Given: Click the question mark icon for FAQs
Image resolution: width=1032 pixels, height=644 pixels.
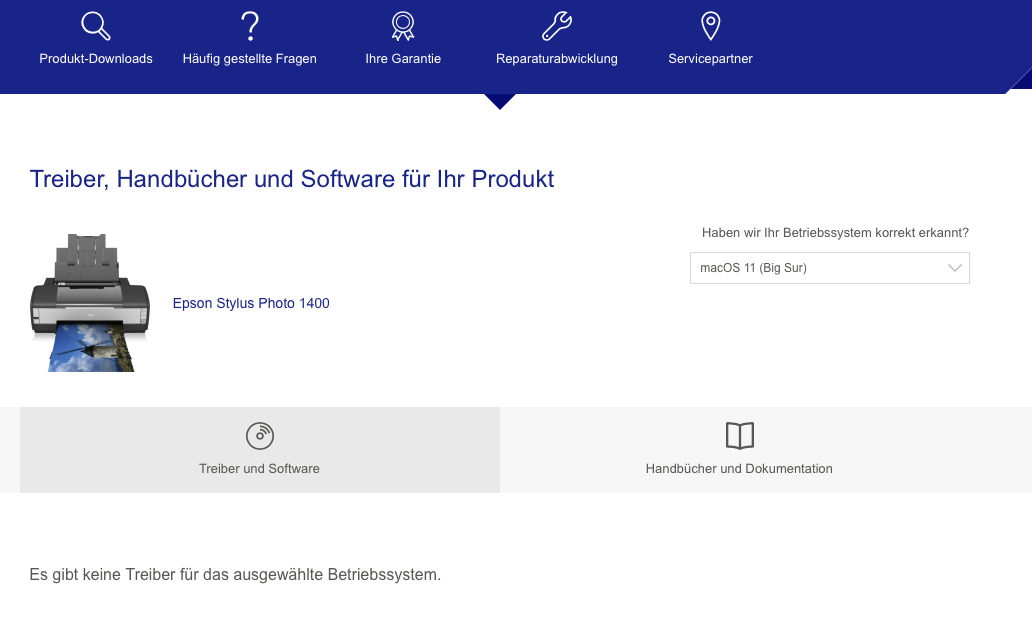Looking at the screenshot, I should pyautogui.click(x=249, y=26).
